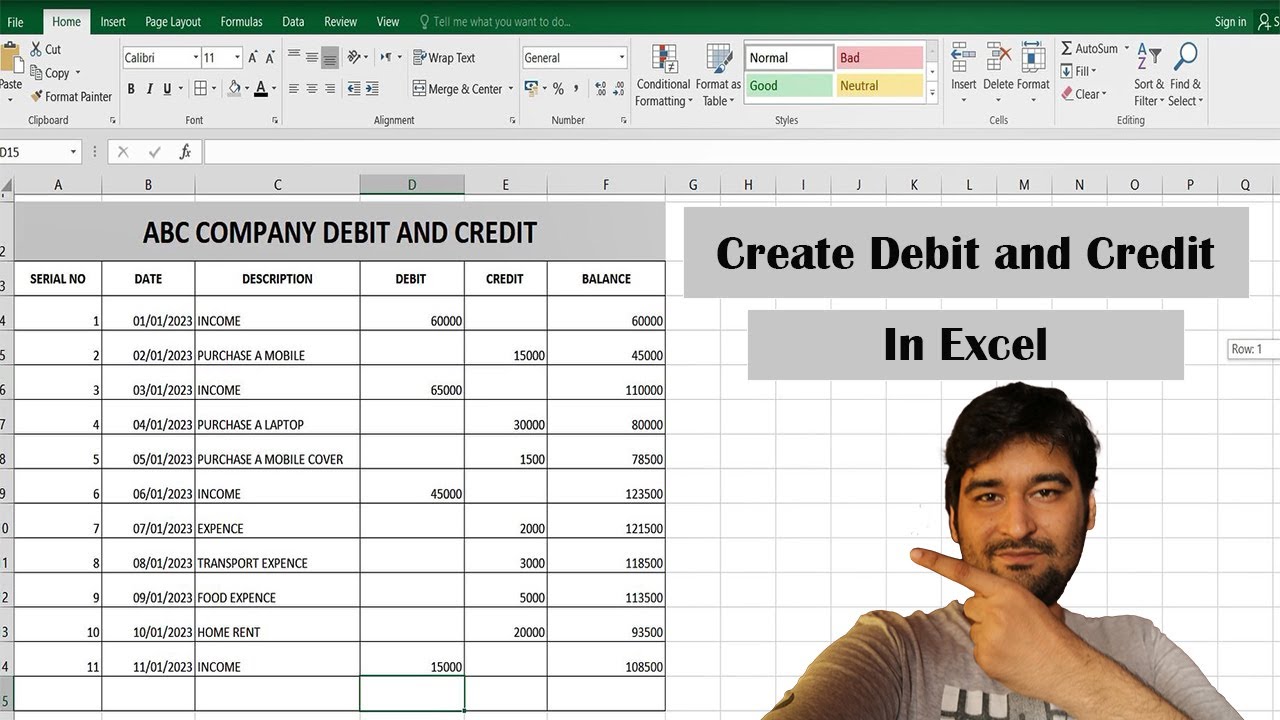This screenshot has height=720, width=1280.
Task: Toggle Bold formatting
Action: tap(131, 89)
